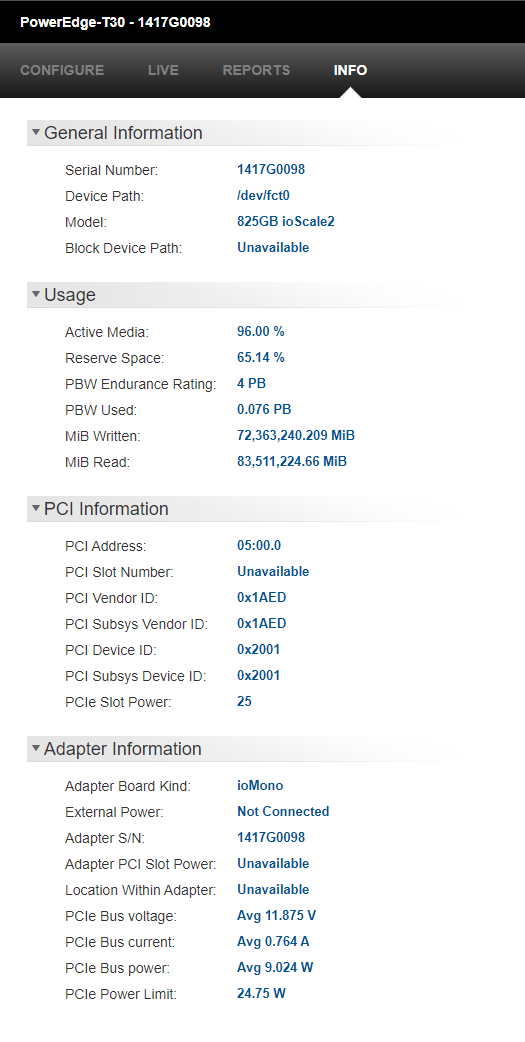The width and height of the screenshot is (525, 1042).
Task: Click the Adapter Information header text
Action: (x=122, y=749)
